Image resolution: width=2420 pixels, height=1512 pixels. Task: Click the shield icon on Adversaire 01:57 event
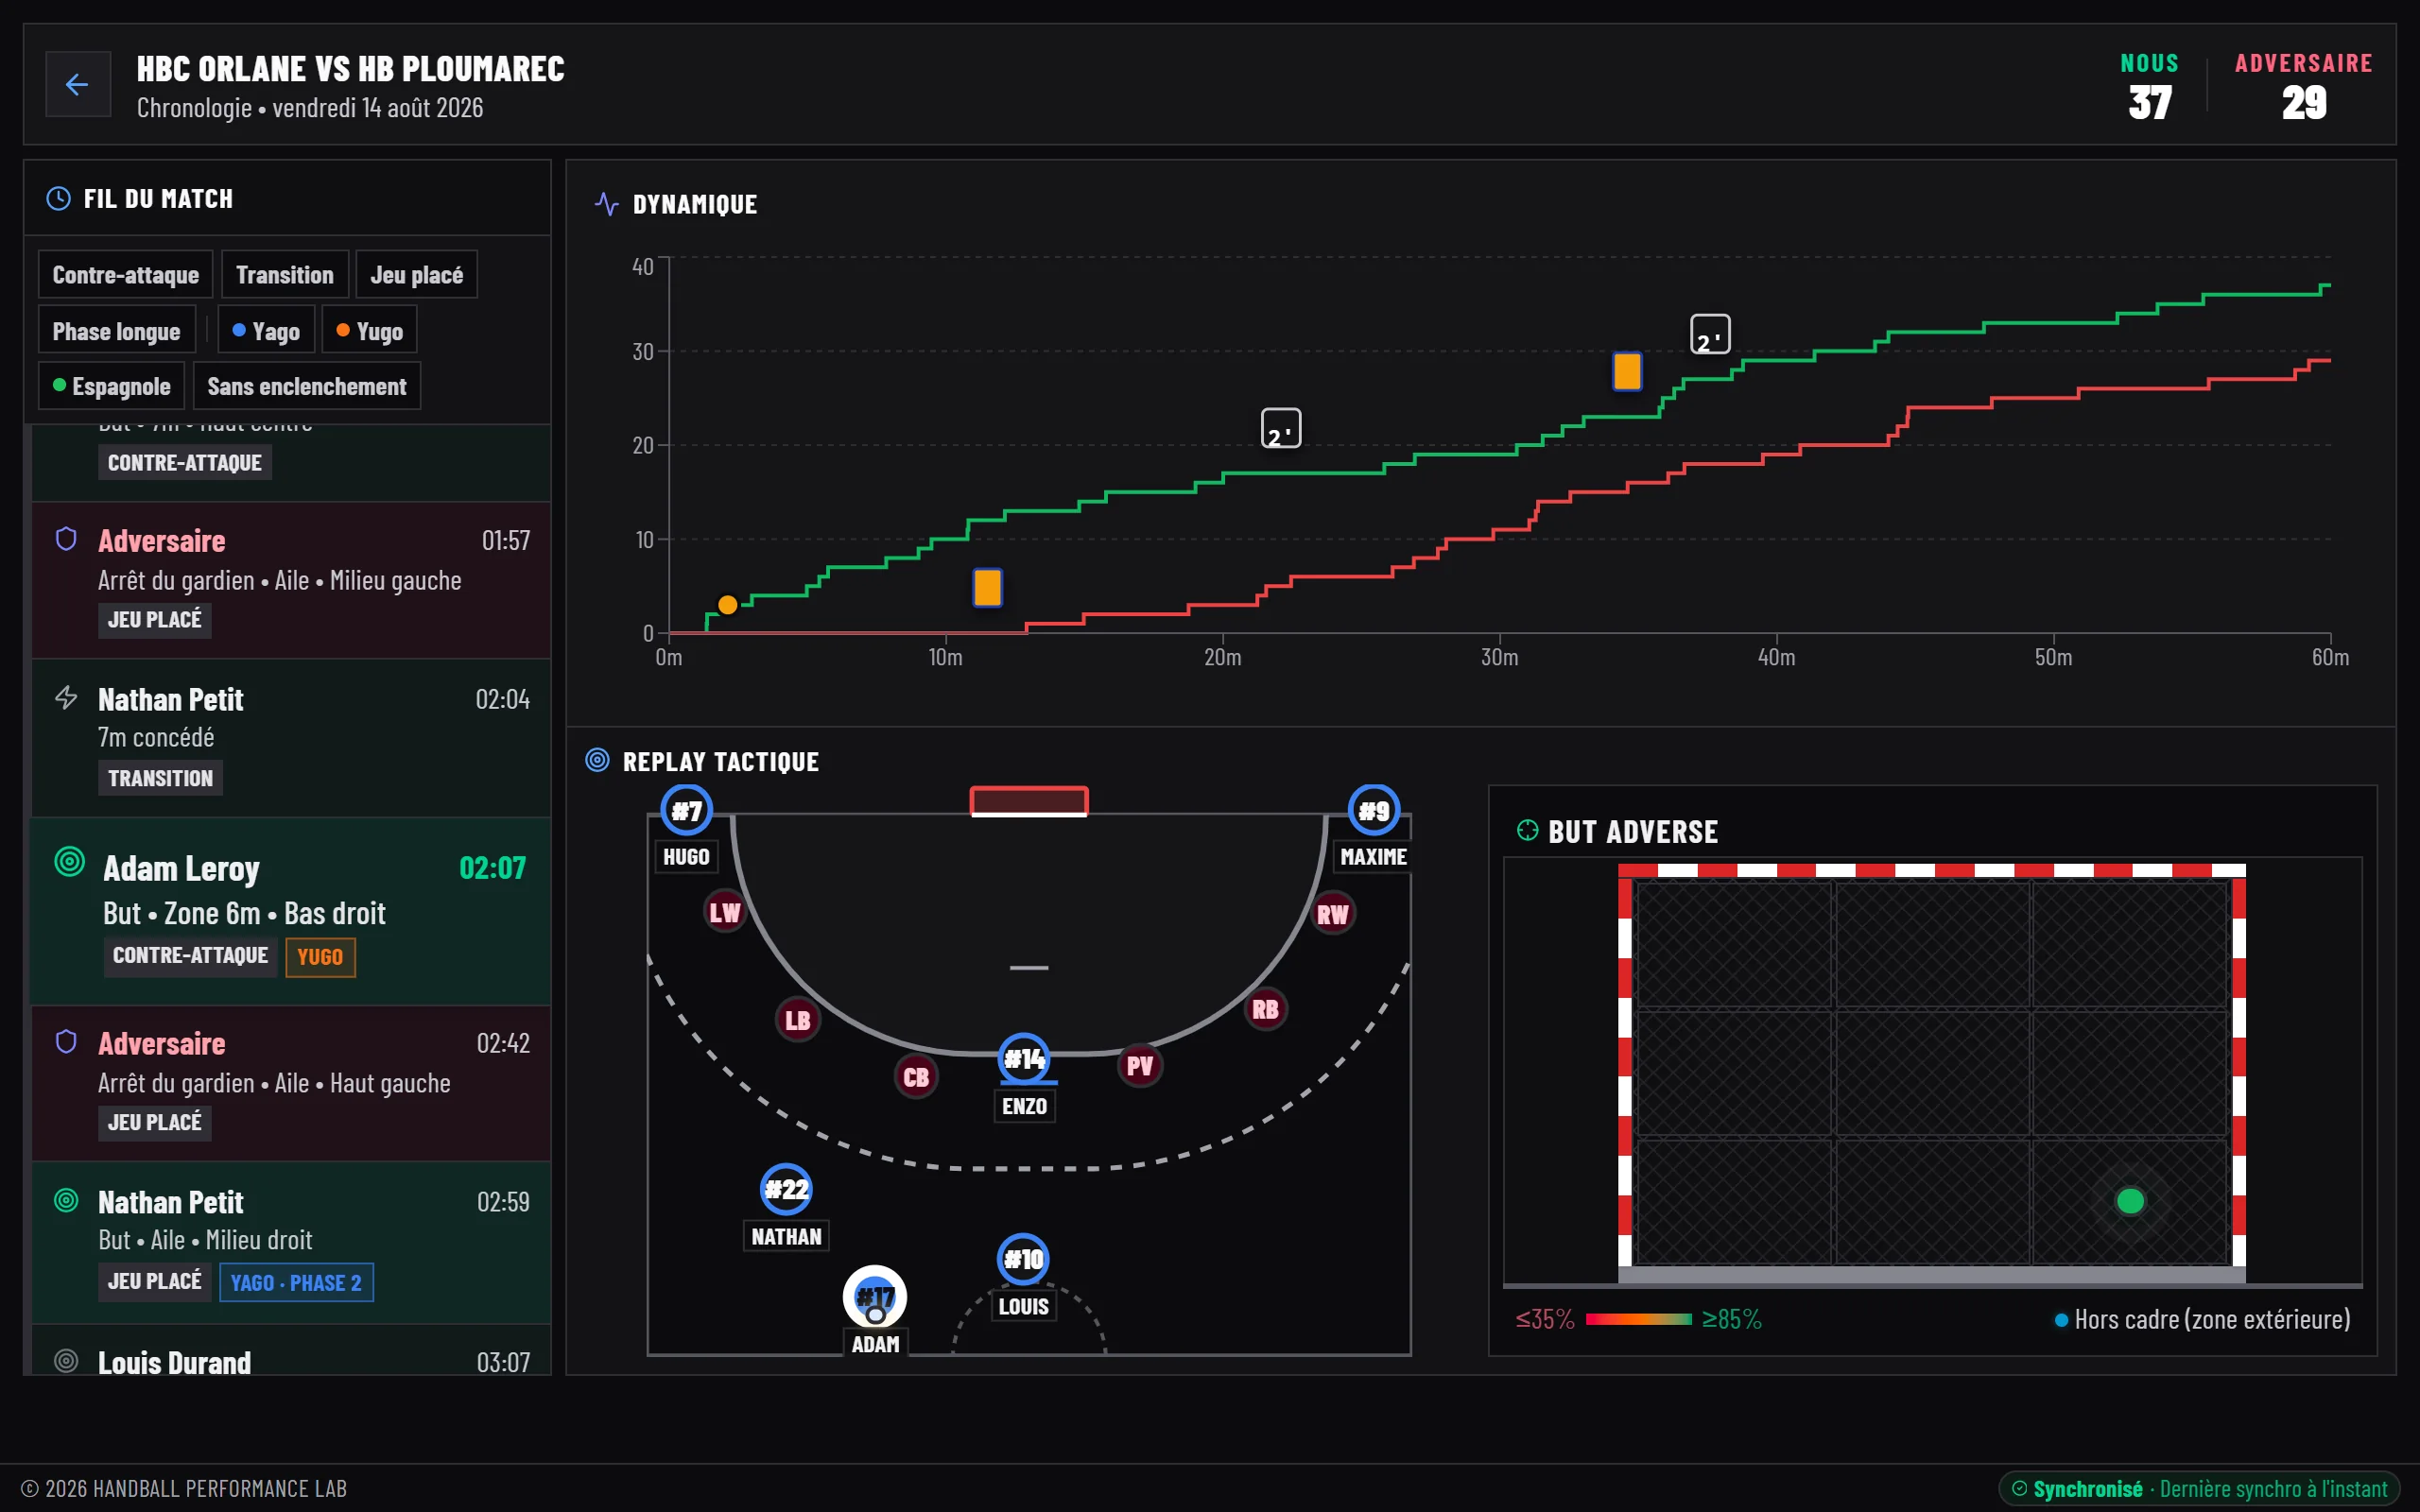click(x=66, y=540)
